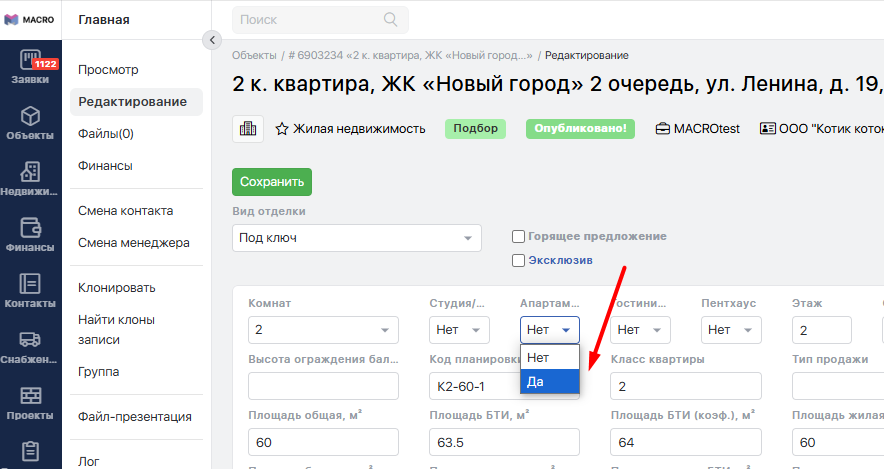Viewport: 884px width, 469px height.
Task: Open Объекты cube icon in navigation
Action: 30,122
